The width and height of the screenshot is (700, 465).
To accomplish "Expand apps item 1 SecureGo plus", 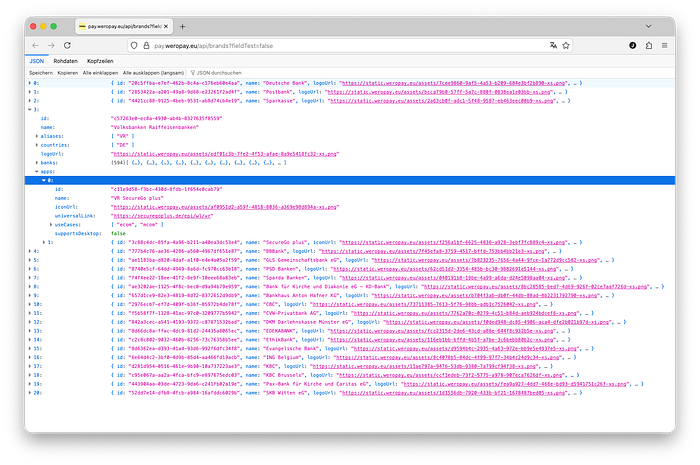I will [x=44, y=242].
